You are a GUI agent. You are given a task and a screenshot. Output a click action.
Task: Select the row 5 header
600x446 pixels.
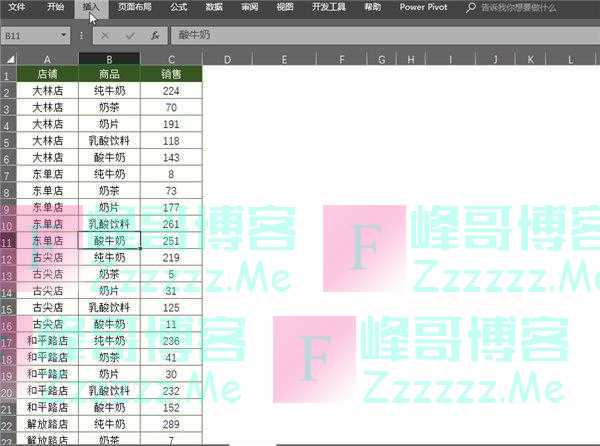click(x=7, y=141)
